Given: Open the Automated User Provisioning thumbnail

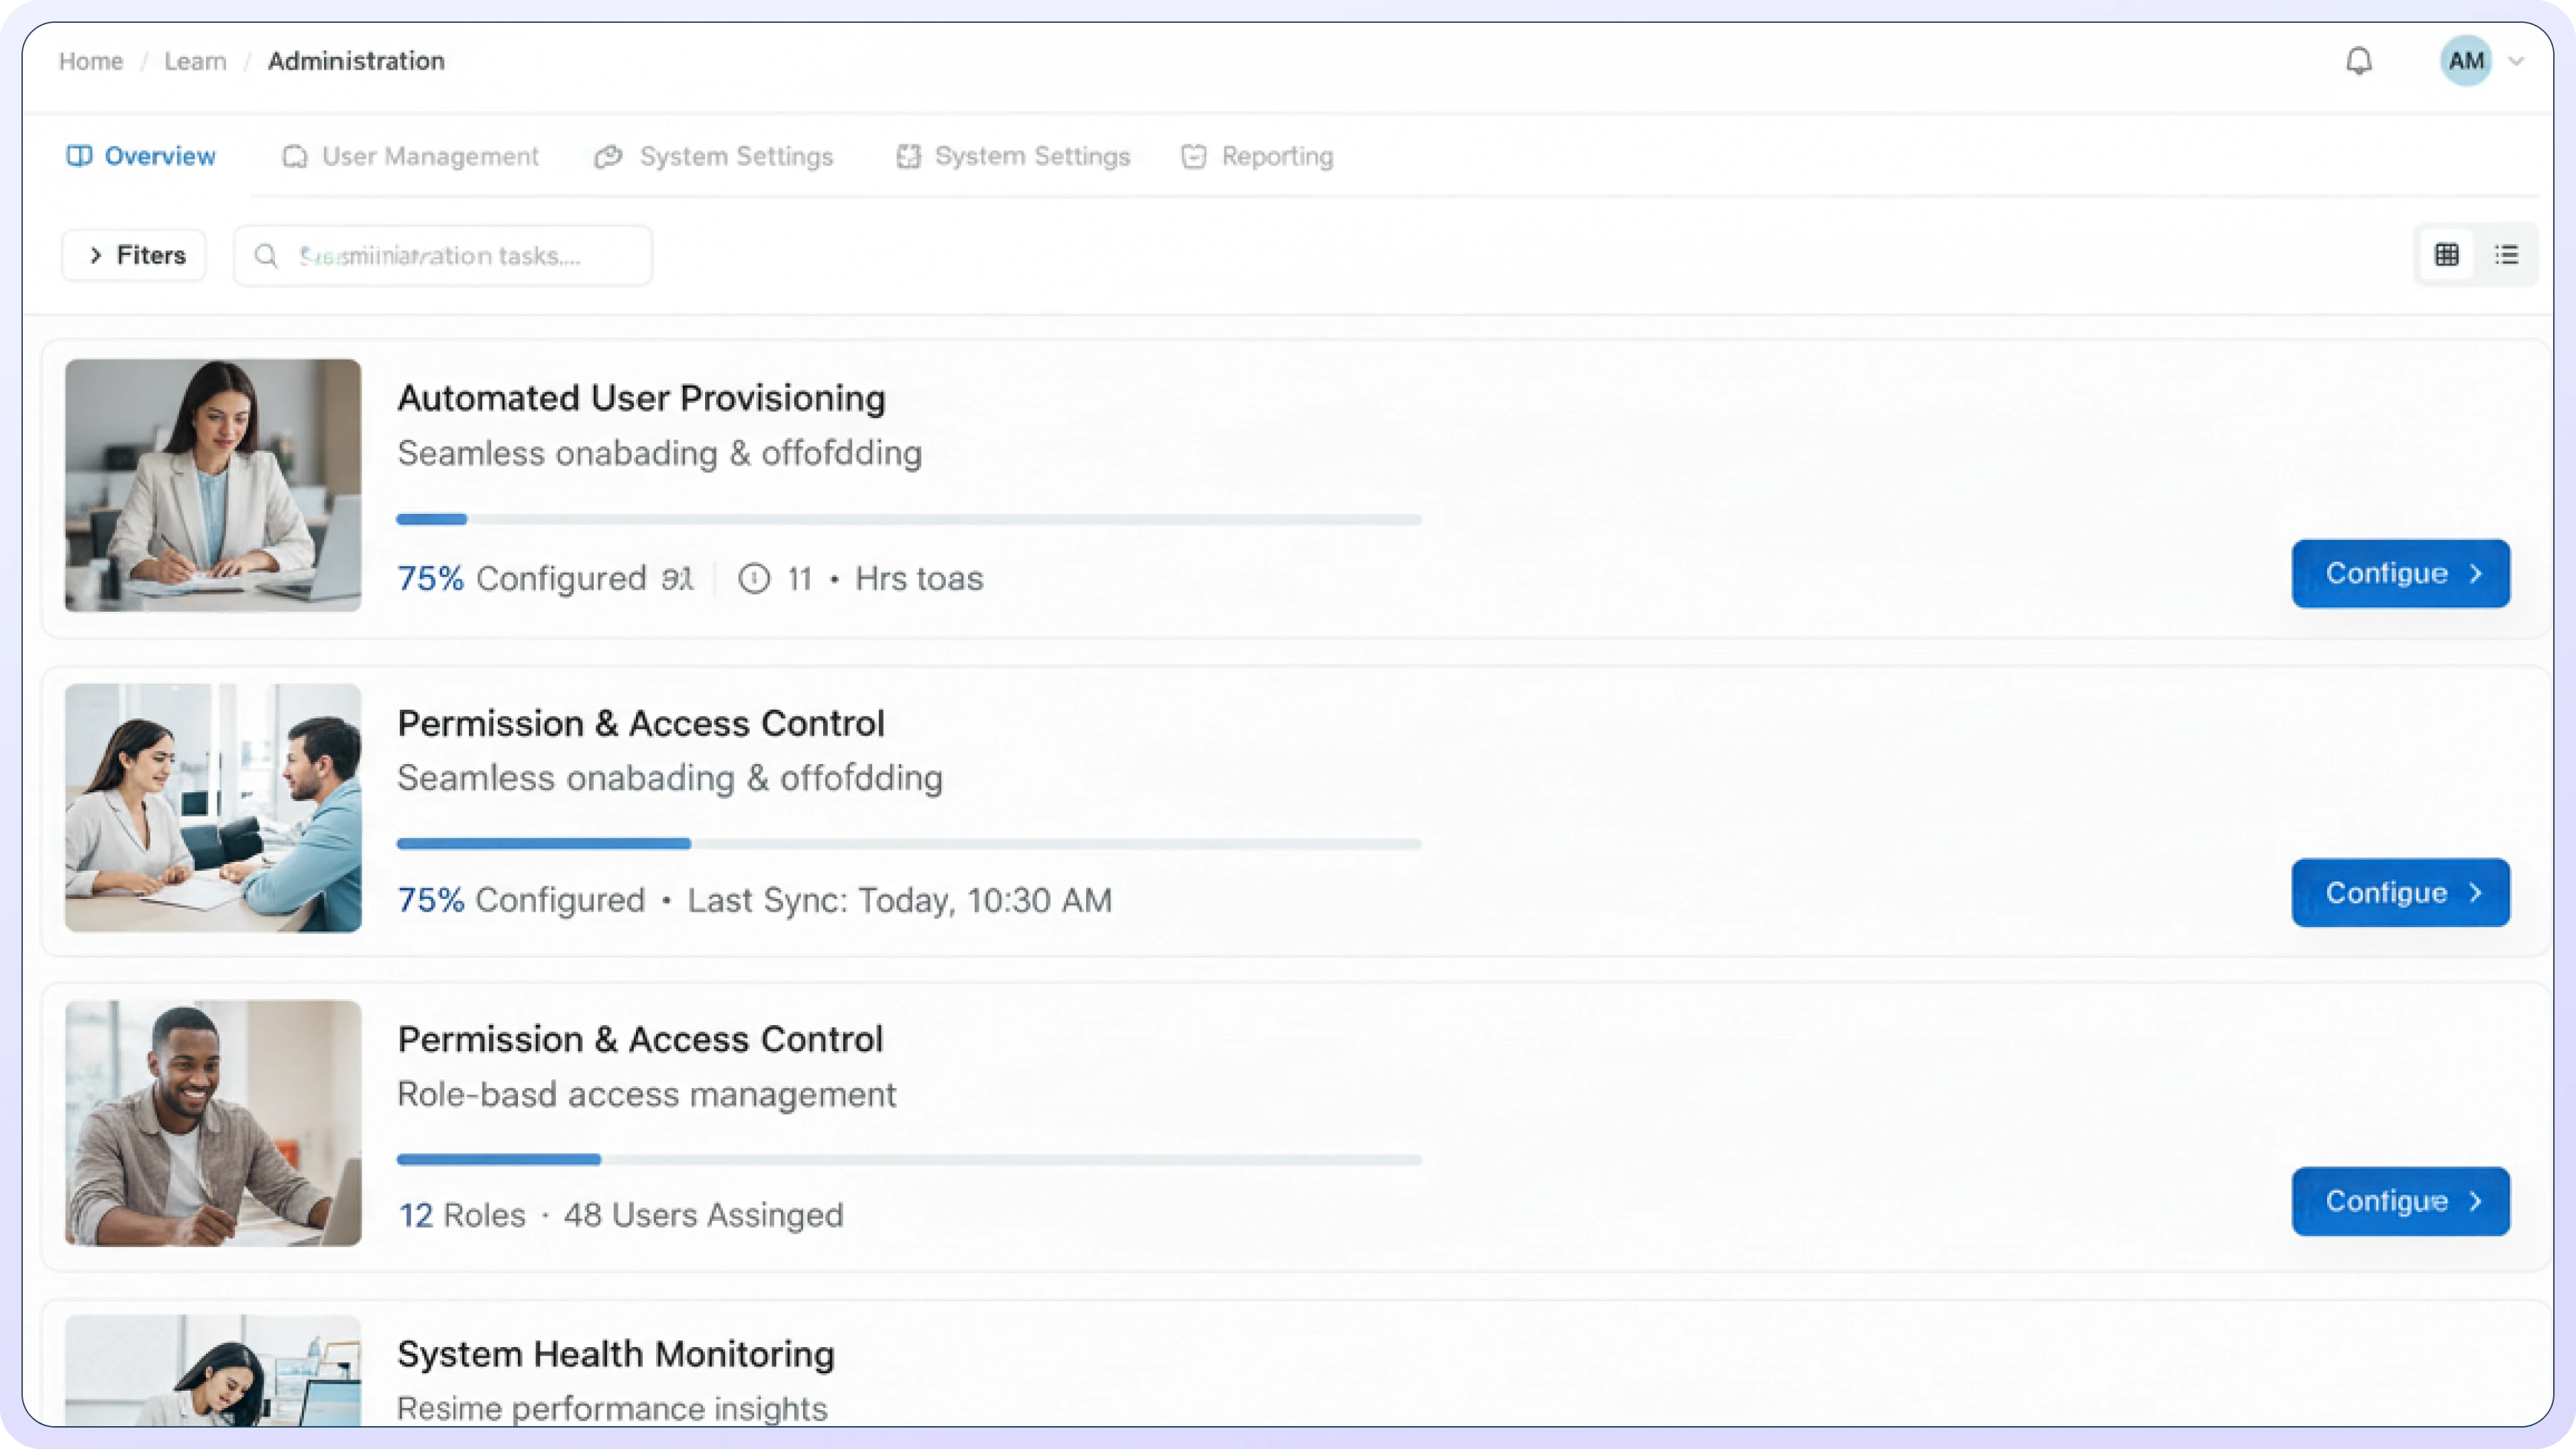Looking at the screenshot, I should [213, 485].
